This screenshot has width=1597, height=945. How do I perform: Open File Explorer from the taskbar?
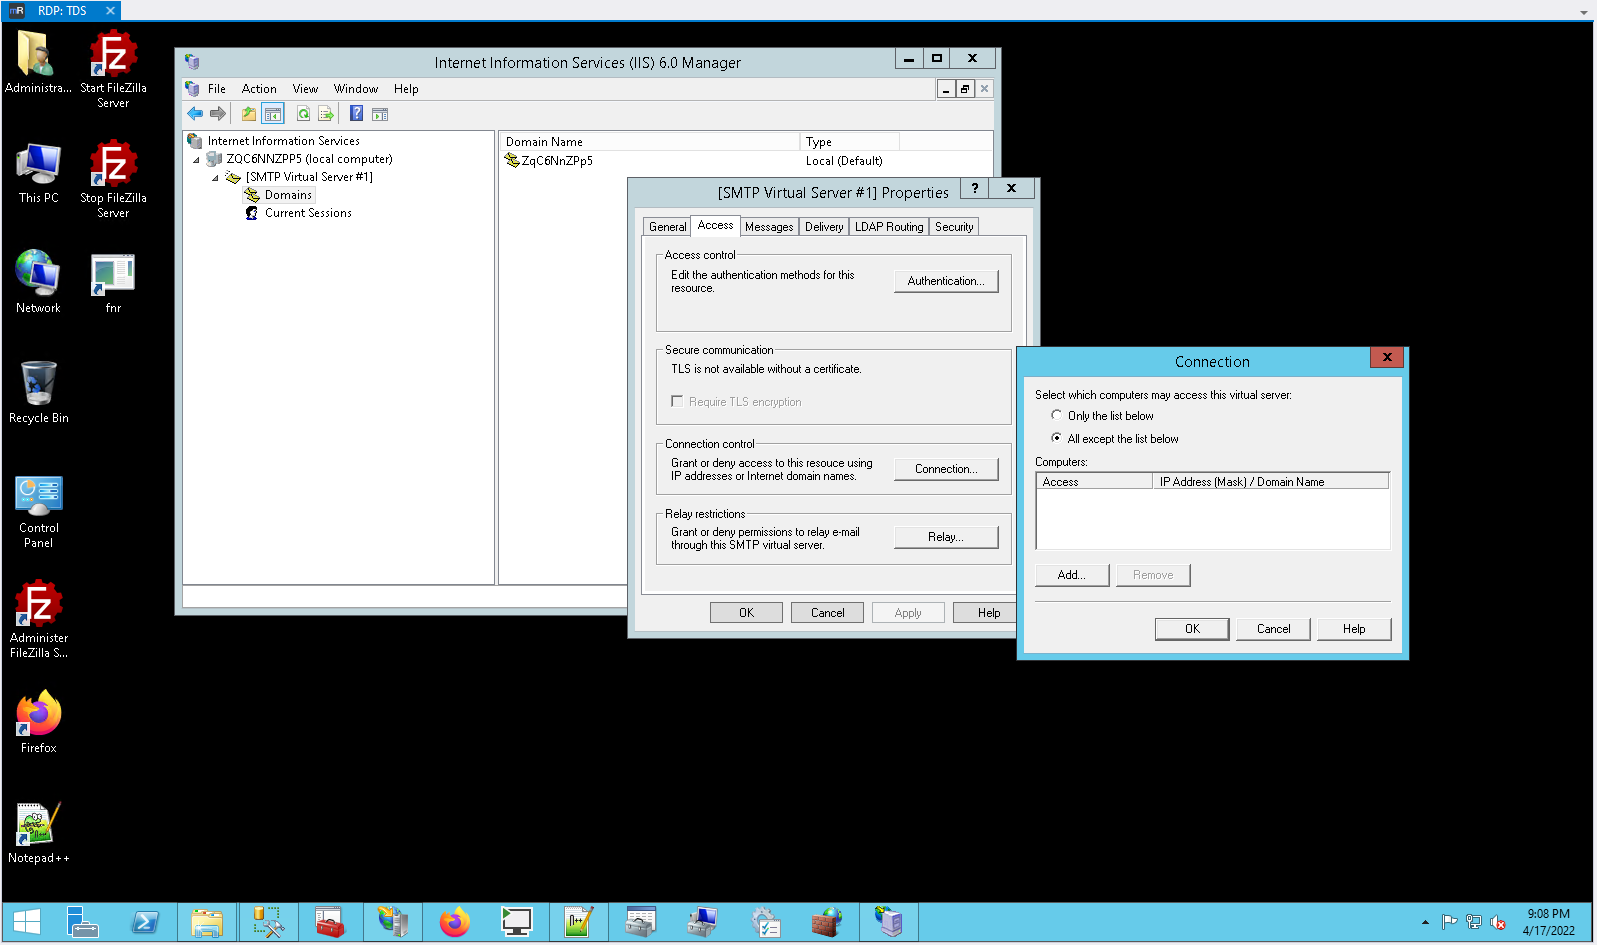(x=207, y=922)
